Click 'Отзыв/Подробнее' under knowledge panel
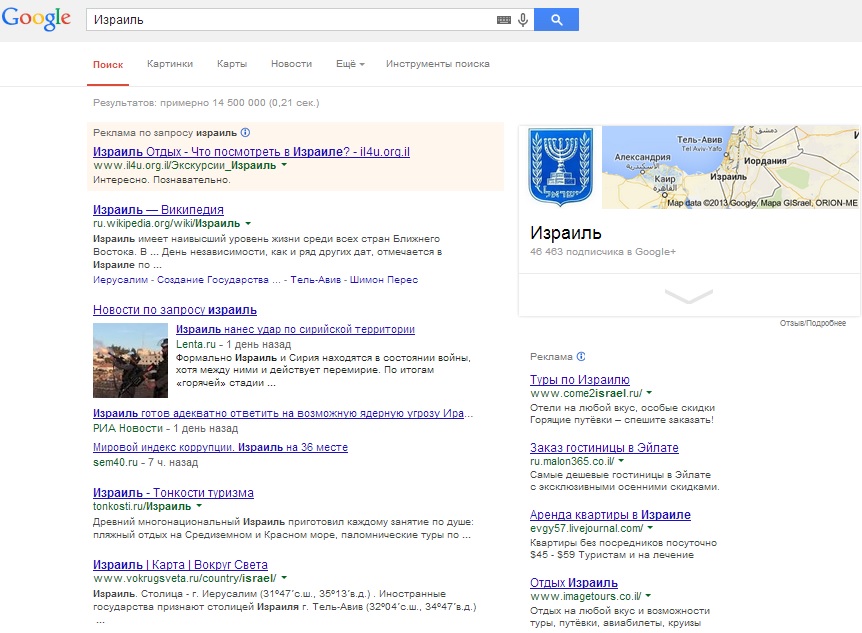This screenshot has width=862, height=633. [813, 323]
